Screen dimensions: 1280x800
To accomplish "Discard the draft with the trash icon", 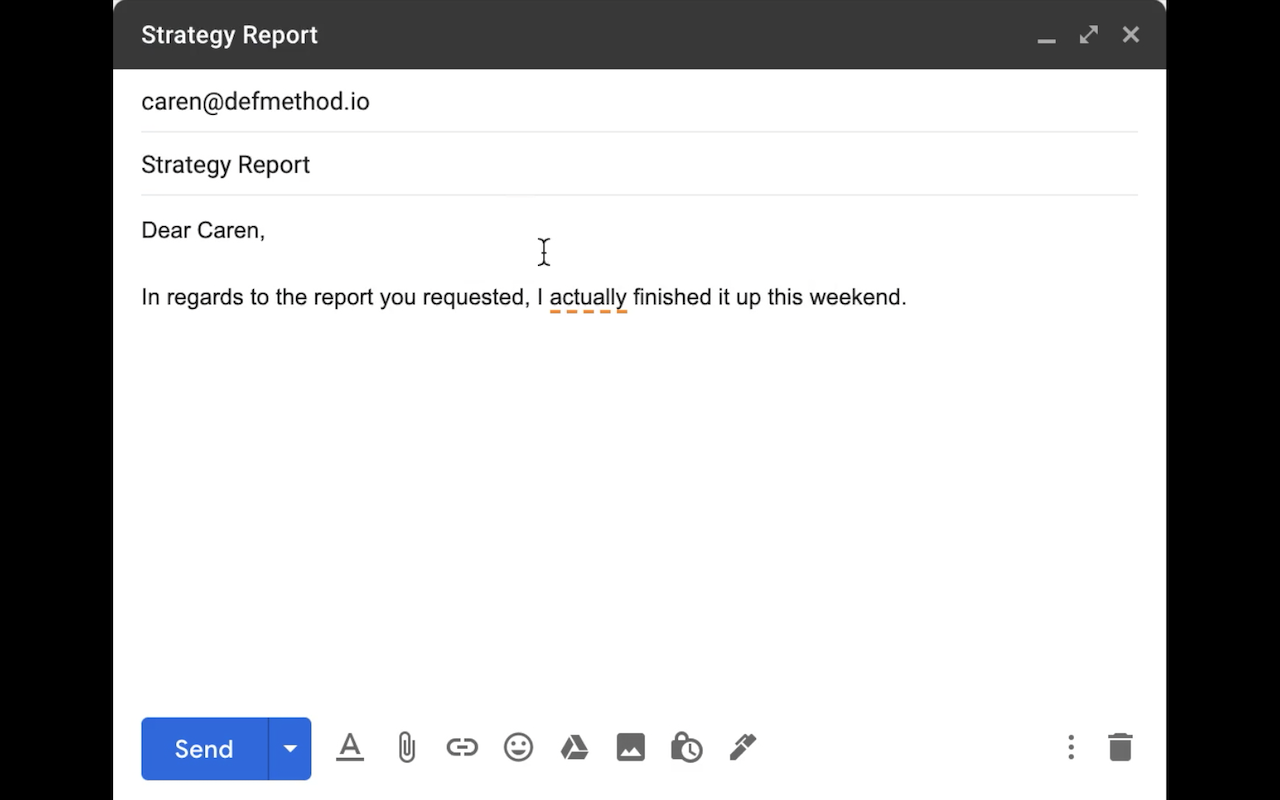I will pos(1120,746).
